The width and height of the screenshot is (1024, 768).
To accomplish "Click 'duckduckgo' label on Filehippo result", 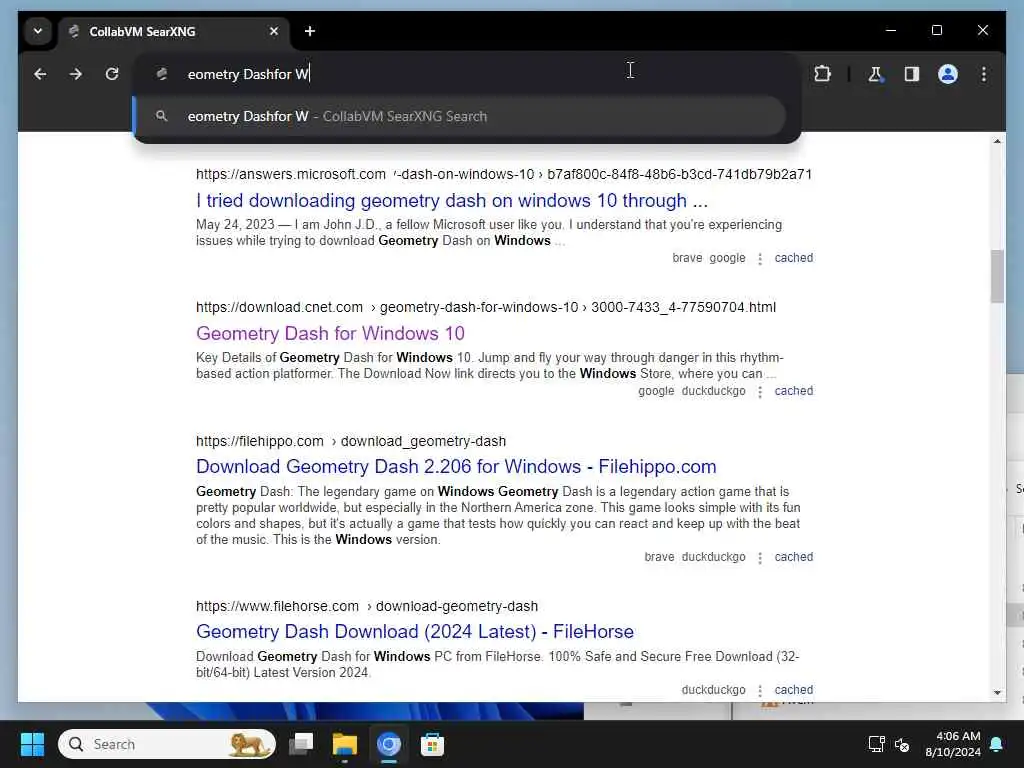I will 713,557.
